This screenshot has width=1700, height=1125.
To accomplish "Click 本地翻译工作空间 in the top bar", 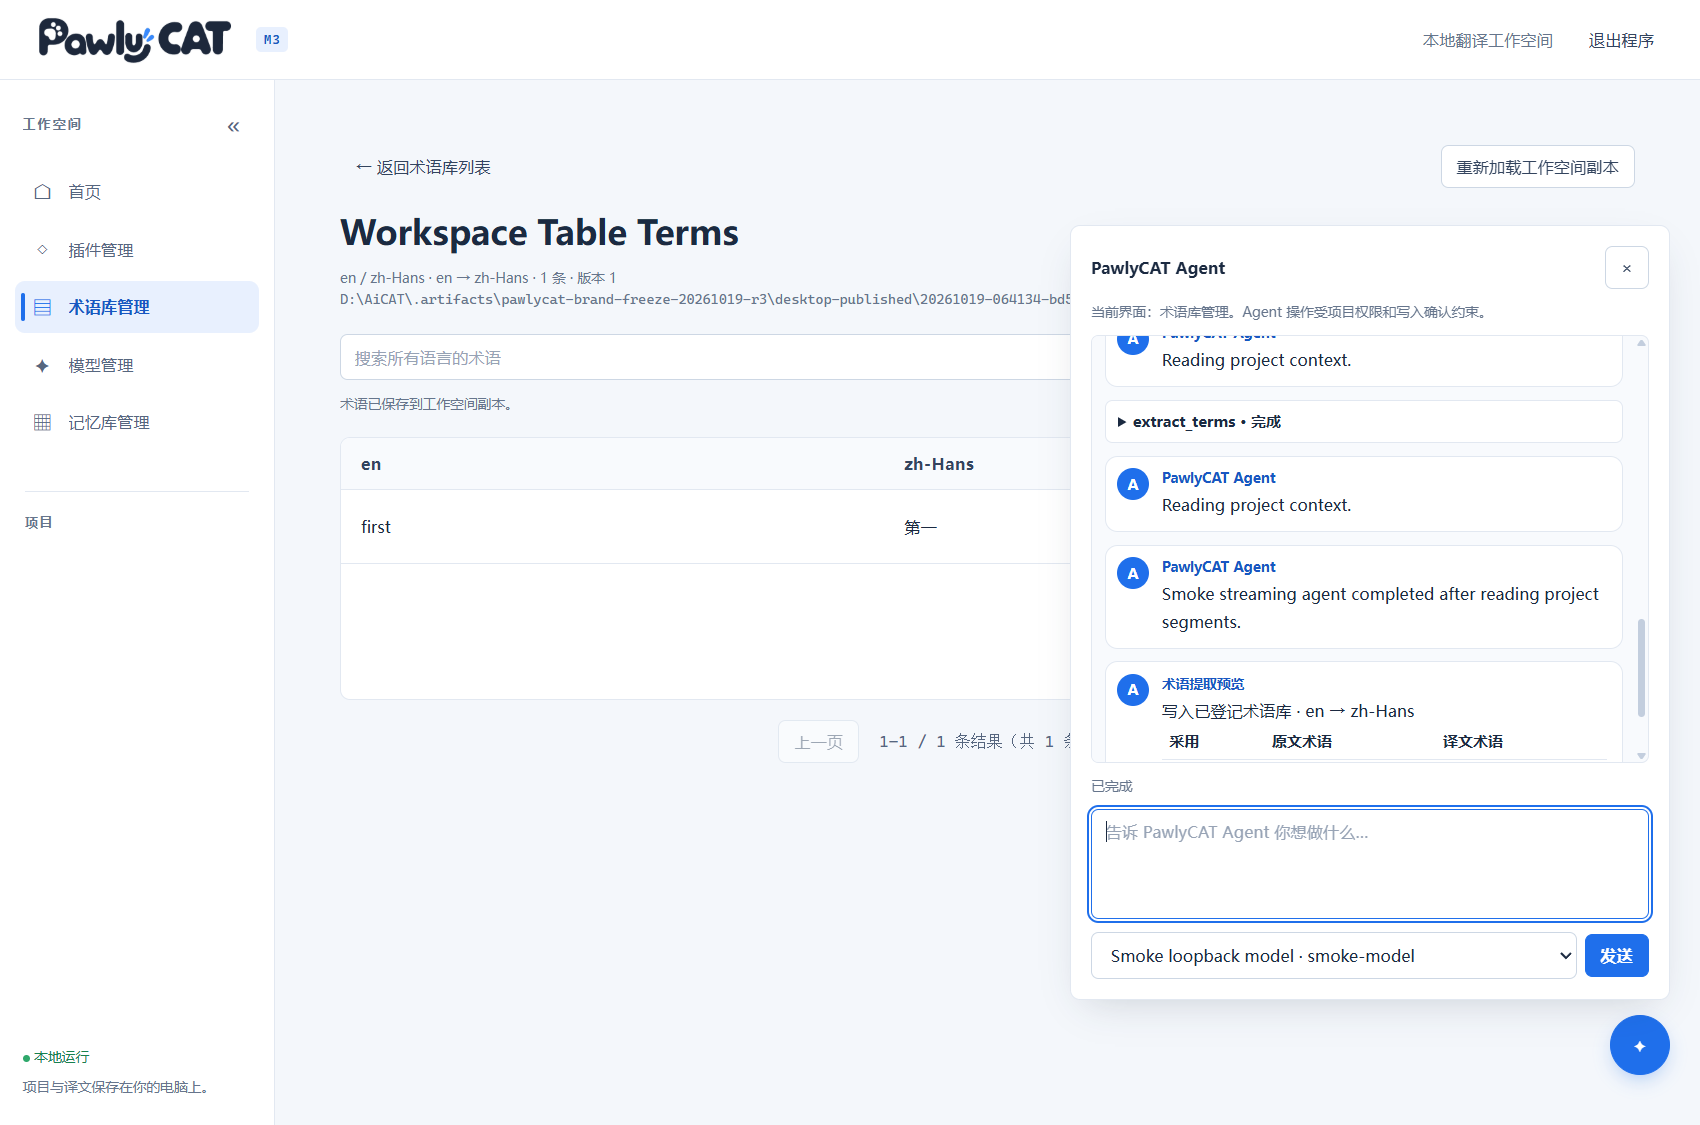I will click(x=1487, y=41).
